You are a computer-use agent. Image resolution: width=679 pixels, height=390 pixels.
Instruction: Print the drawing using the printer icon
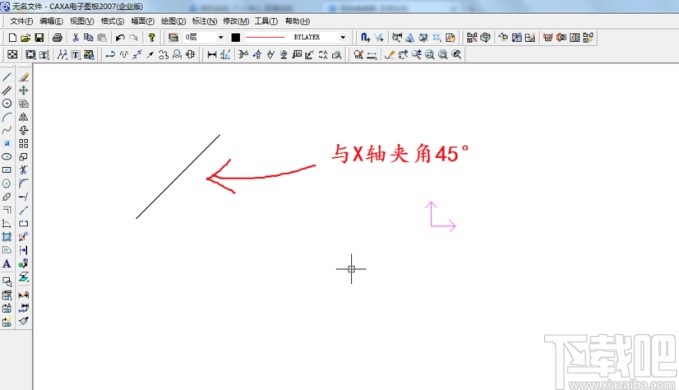[x=57, y=38]
